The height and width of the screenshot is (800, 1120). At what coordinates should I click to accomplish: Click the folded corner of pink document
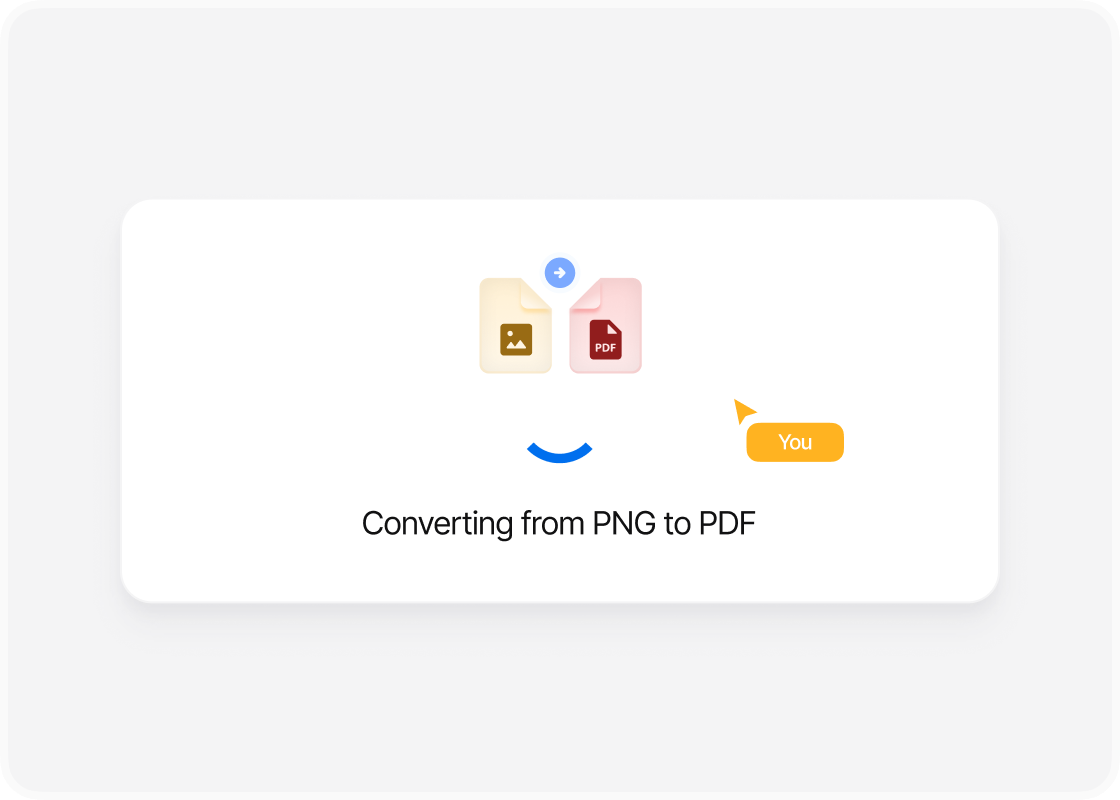coord(586,294)
